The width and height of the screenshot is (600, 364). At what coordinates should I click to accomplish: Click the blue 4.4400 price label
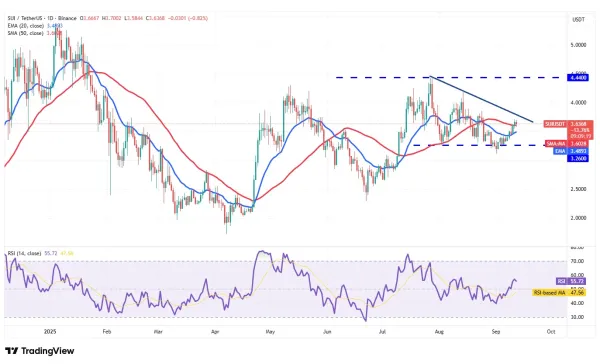tap(578, 78)
